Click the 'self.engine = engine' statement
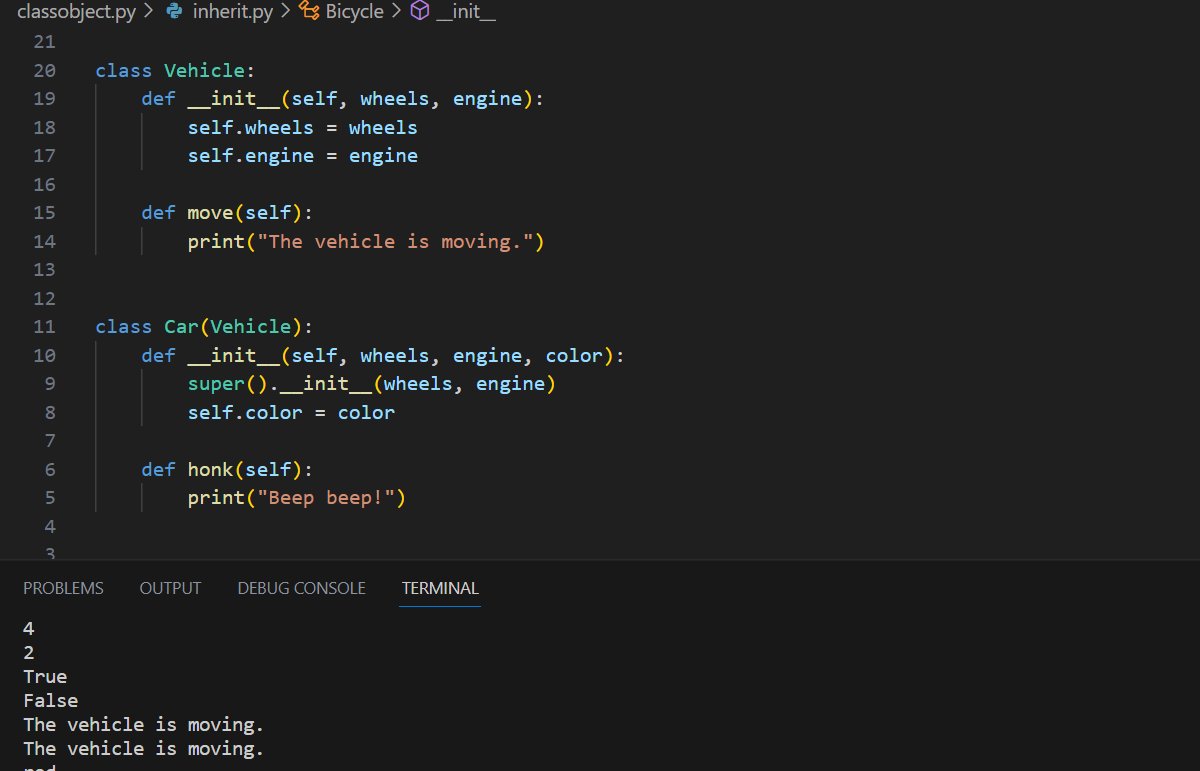The image size is (1200, 771). pos(303,155)
